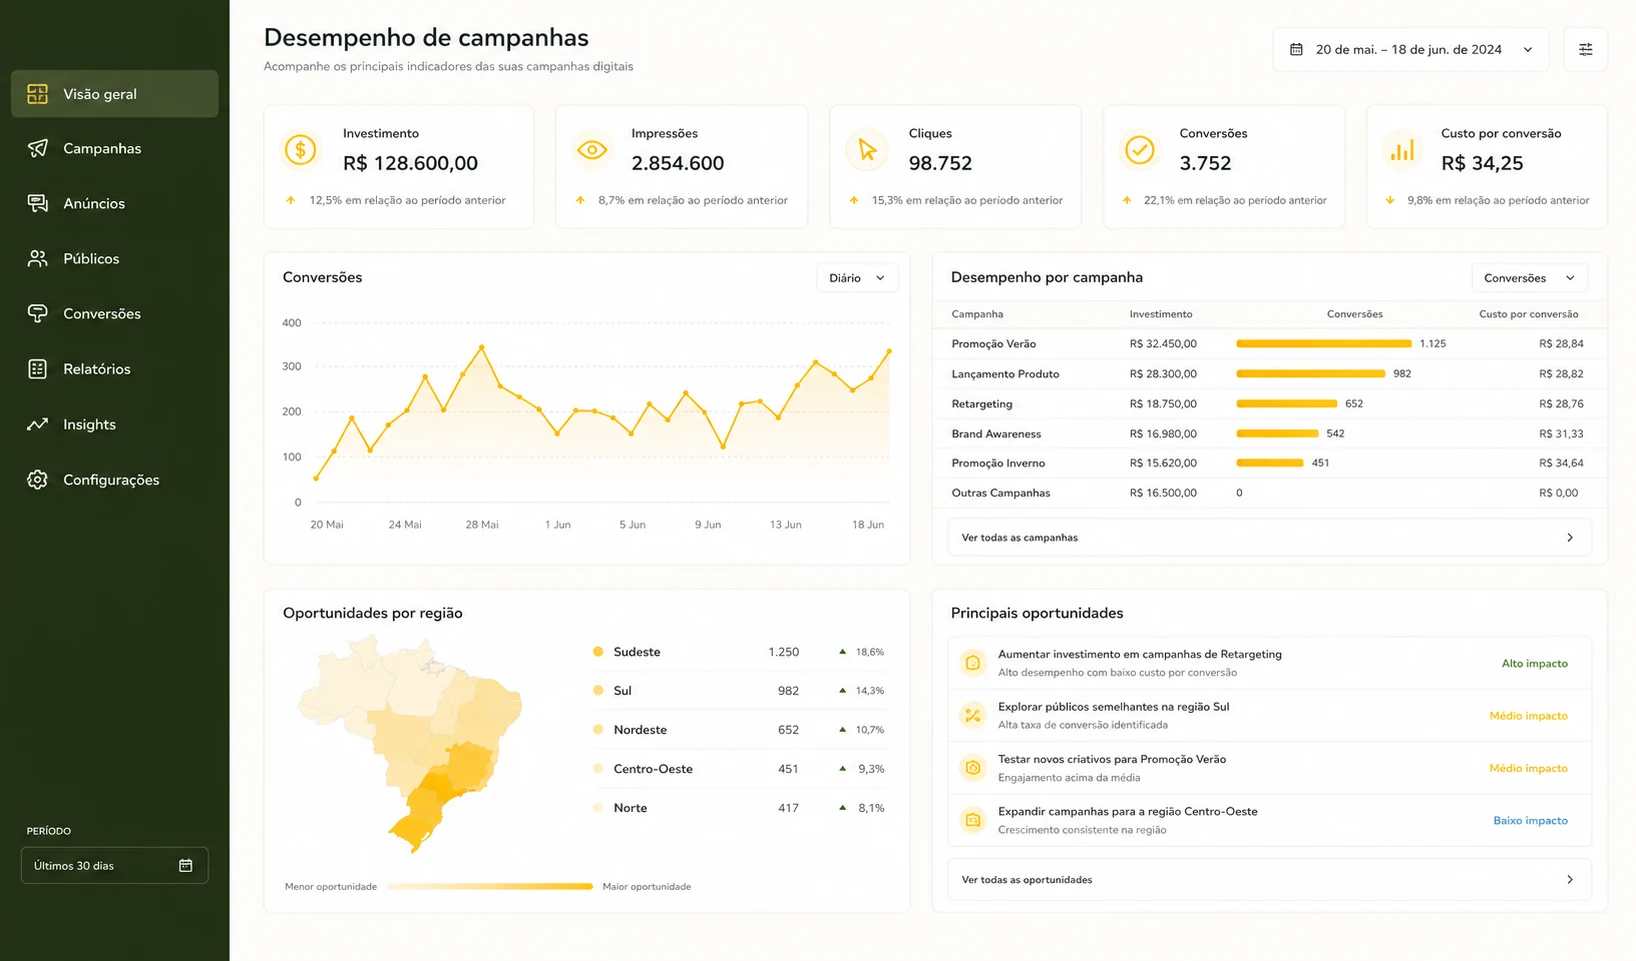Click the Nordeste region row label
Image resolution: width=1636 pixels, height=961 pixels.
(640, 730)
